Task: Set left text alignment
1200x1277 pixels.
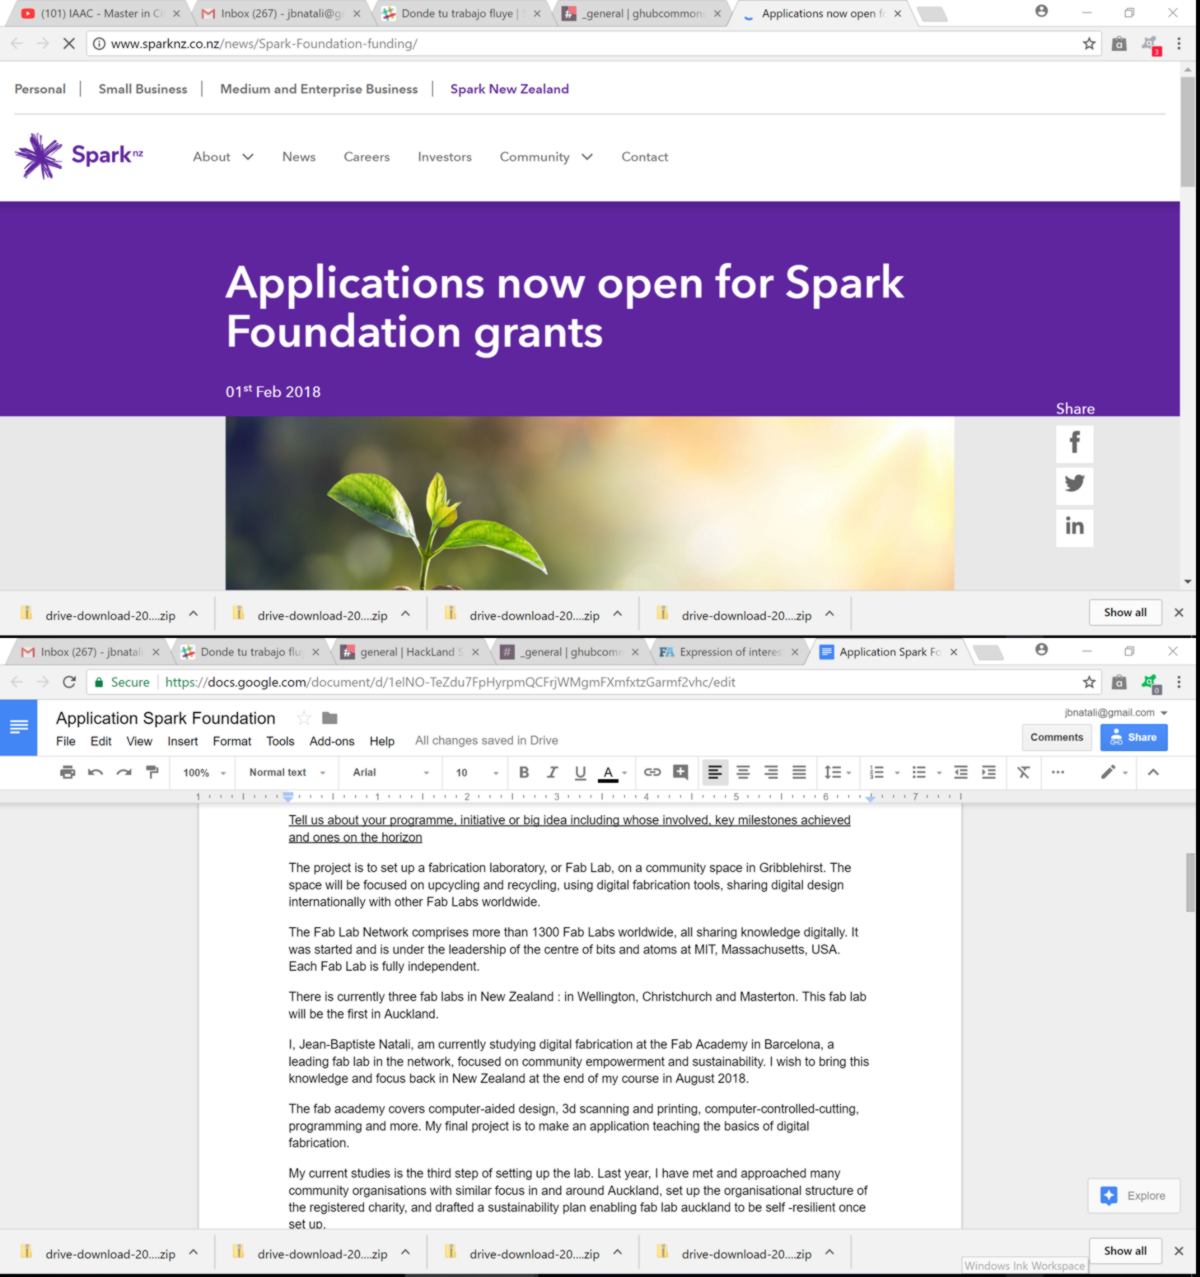Action: [x=715, y=772]
